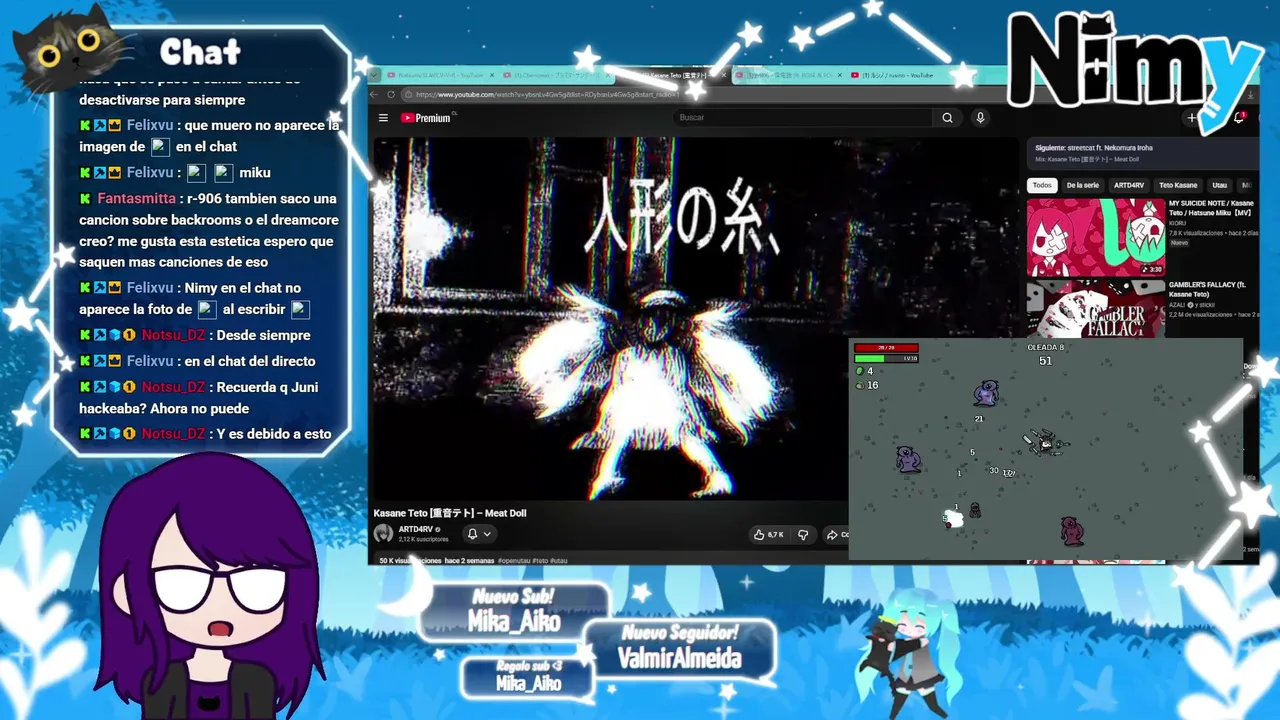
Task: Switch to the 'Kasane Teto' browser tab
Action: coord(677,75)
